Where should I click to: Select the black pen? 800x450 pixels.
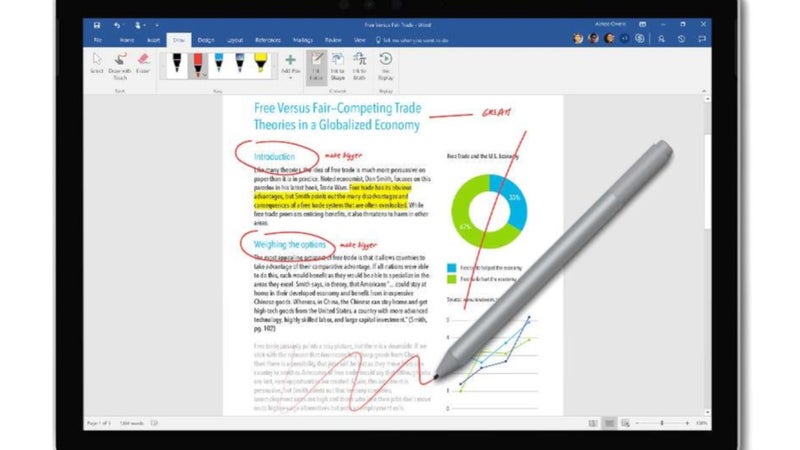tap(177, 65)
